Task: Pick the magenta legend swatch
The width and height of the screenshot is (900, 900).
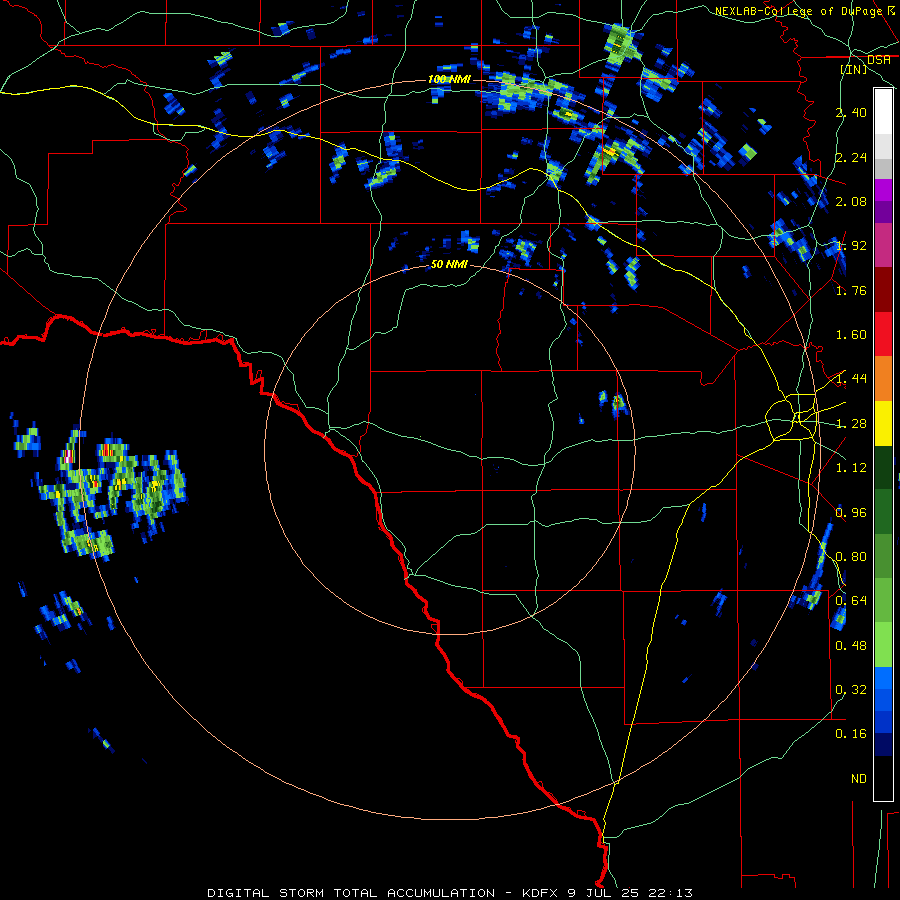Action: pos(883,190)
